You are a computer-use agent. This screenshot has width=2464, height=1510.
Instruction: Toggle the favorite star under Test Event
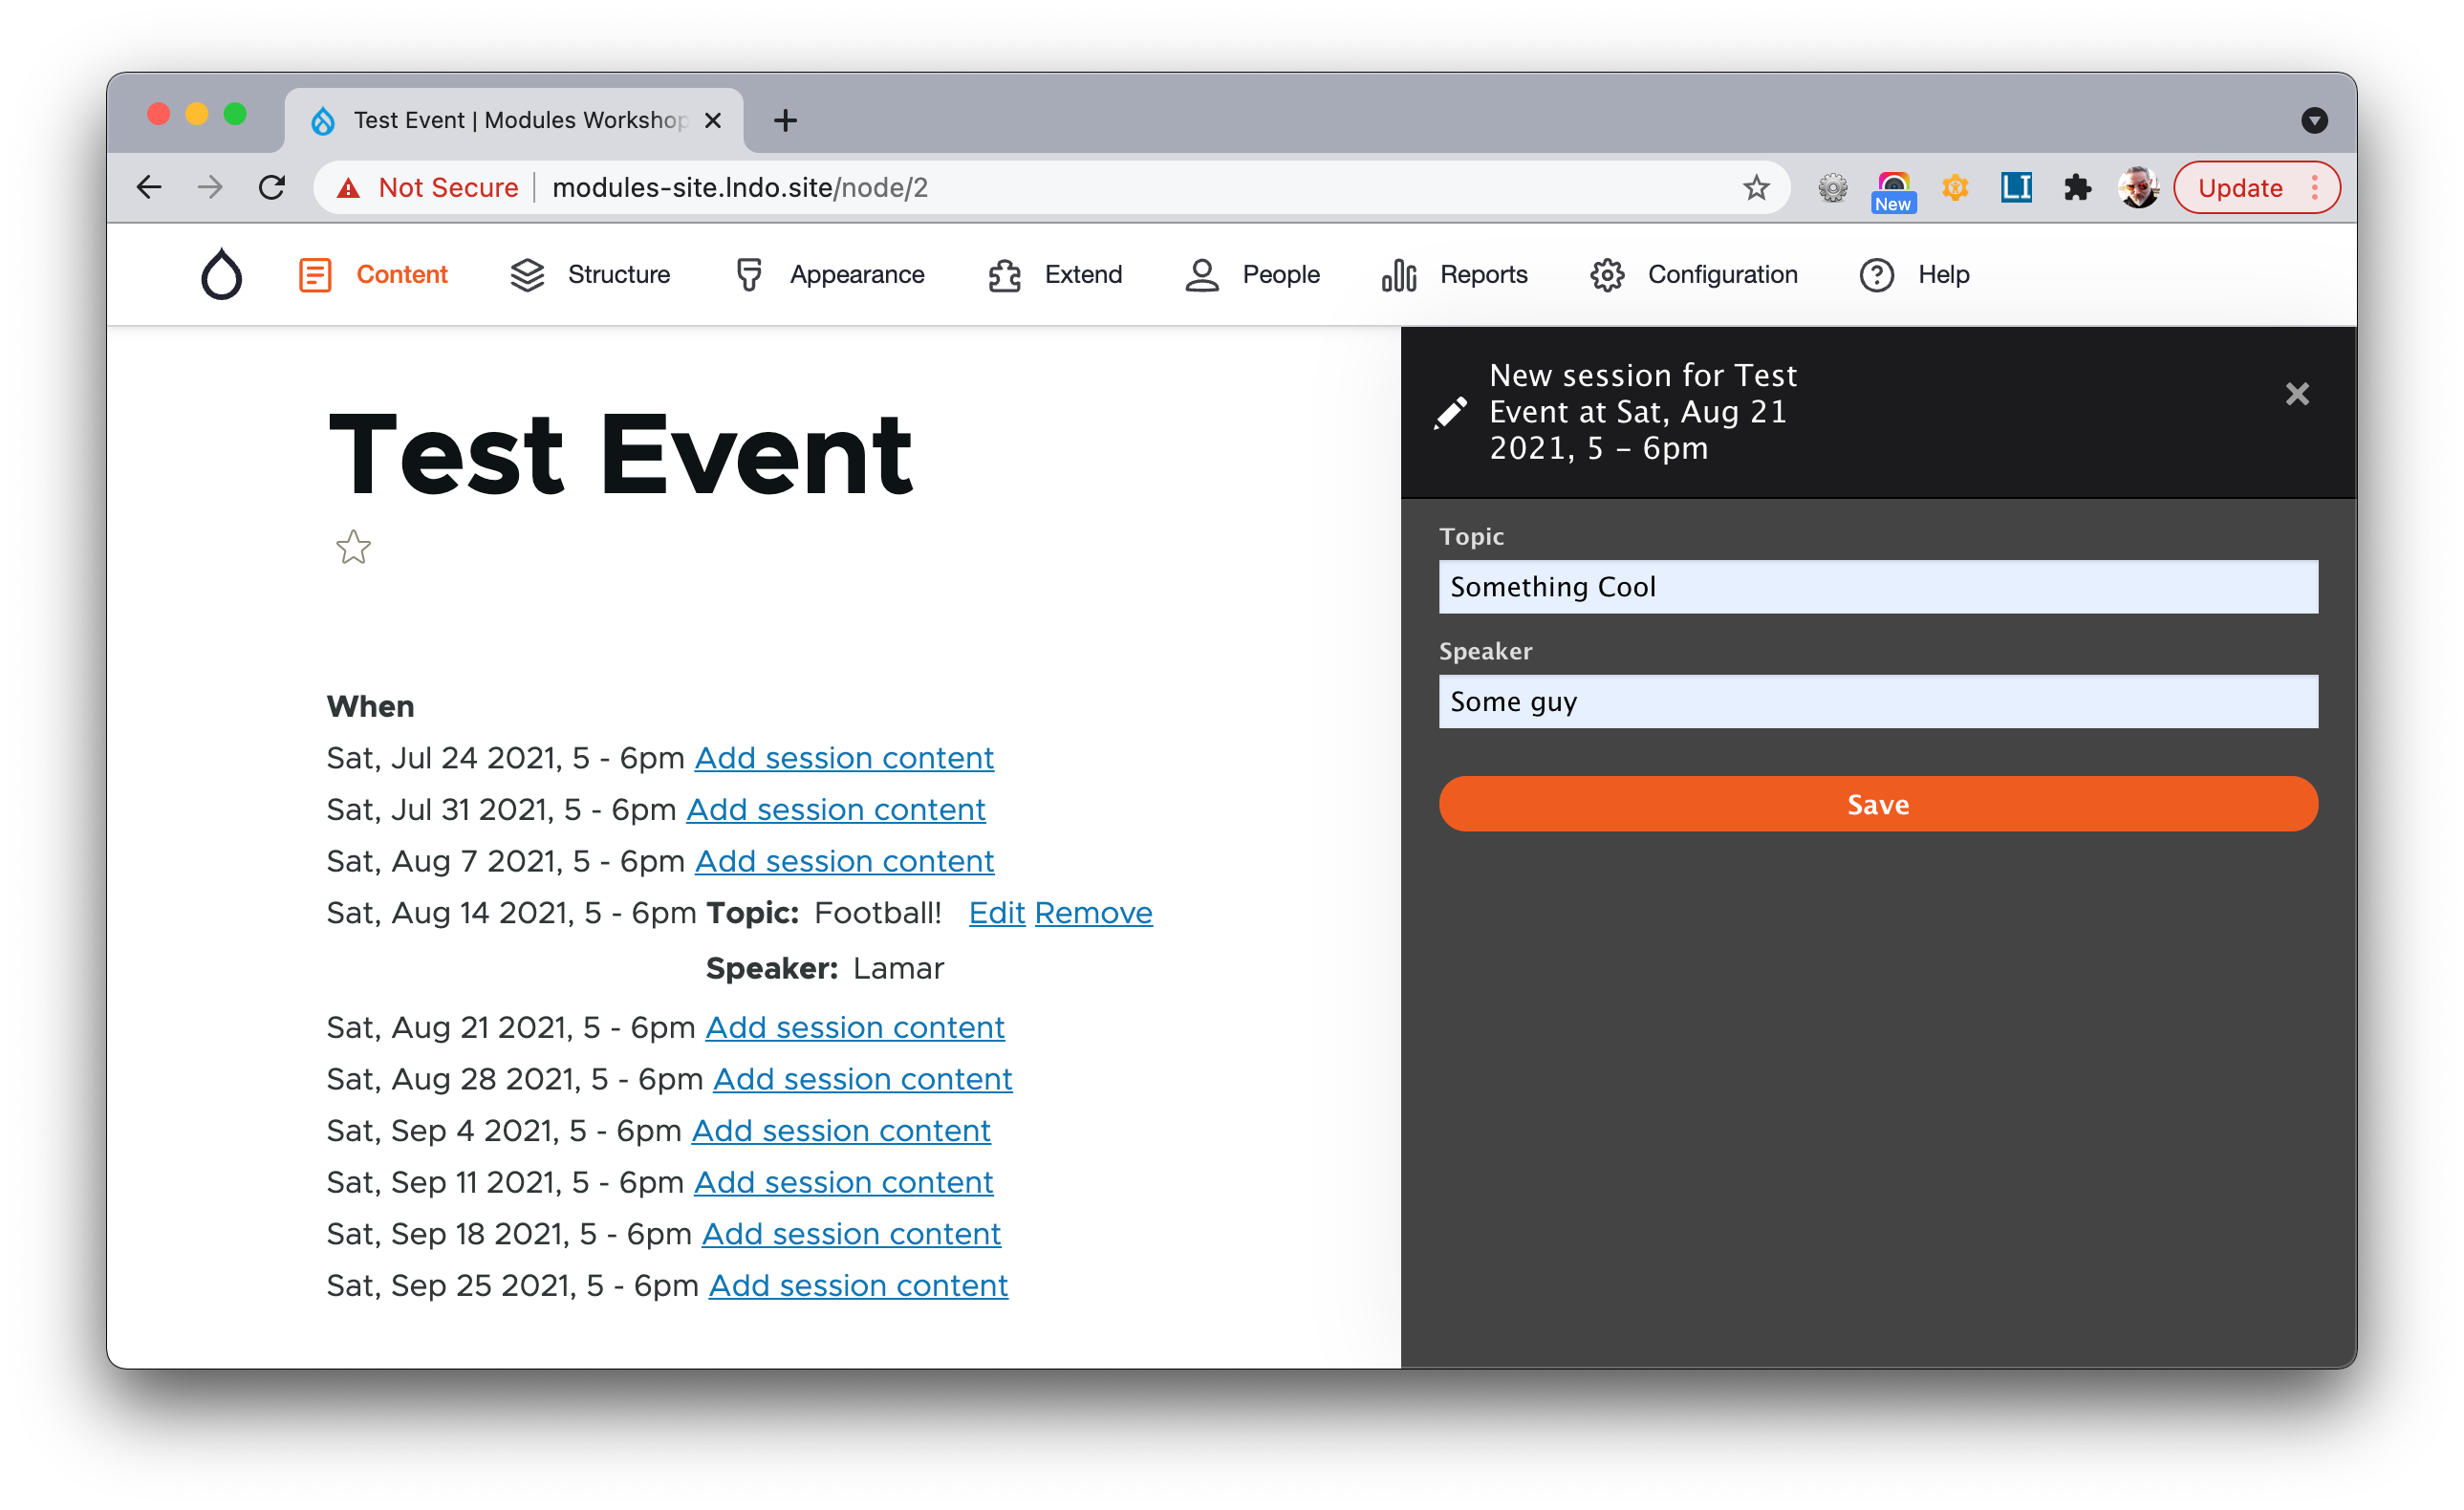click(353, 547)
